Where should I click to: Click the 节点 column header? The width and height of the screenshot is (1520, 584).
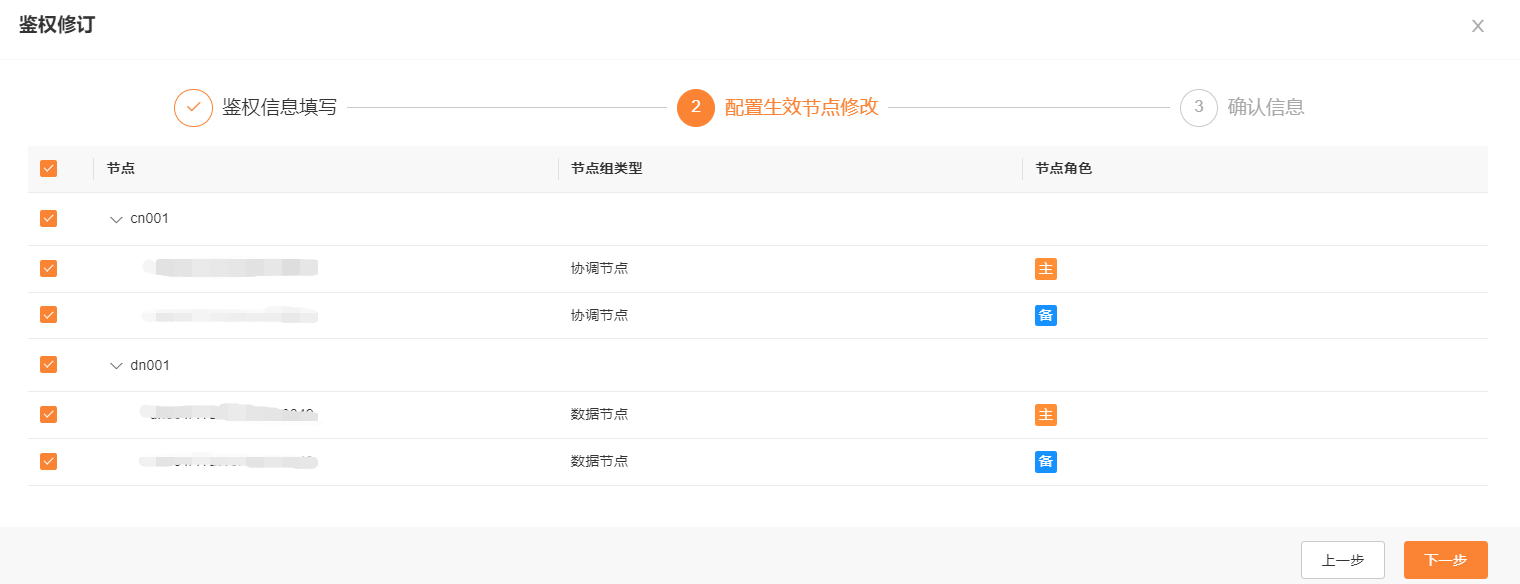point(121,168)
